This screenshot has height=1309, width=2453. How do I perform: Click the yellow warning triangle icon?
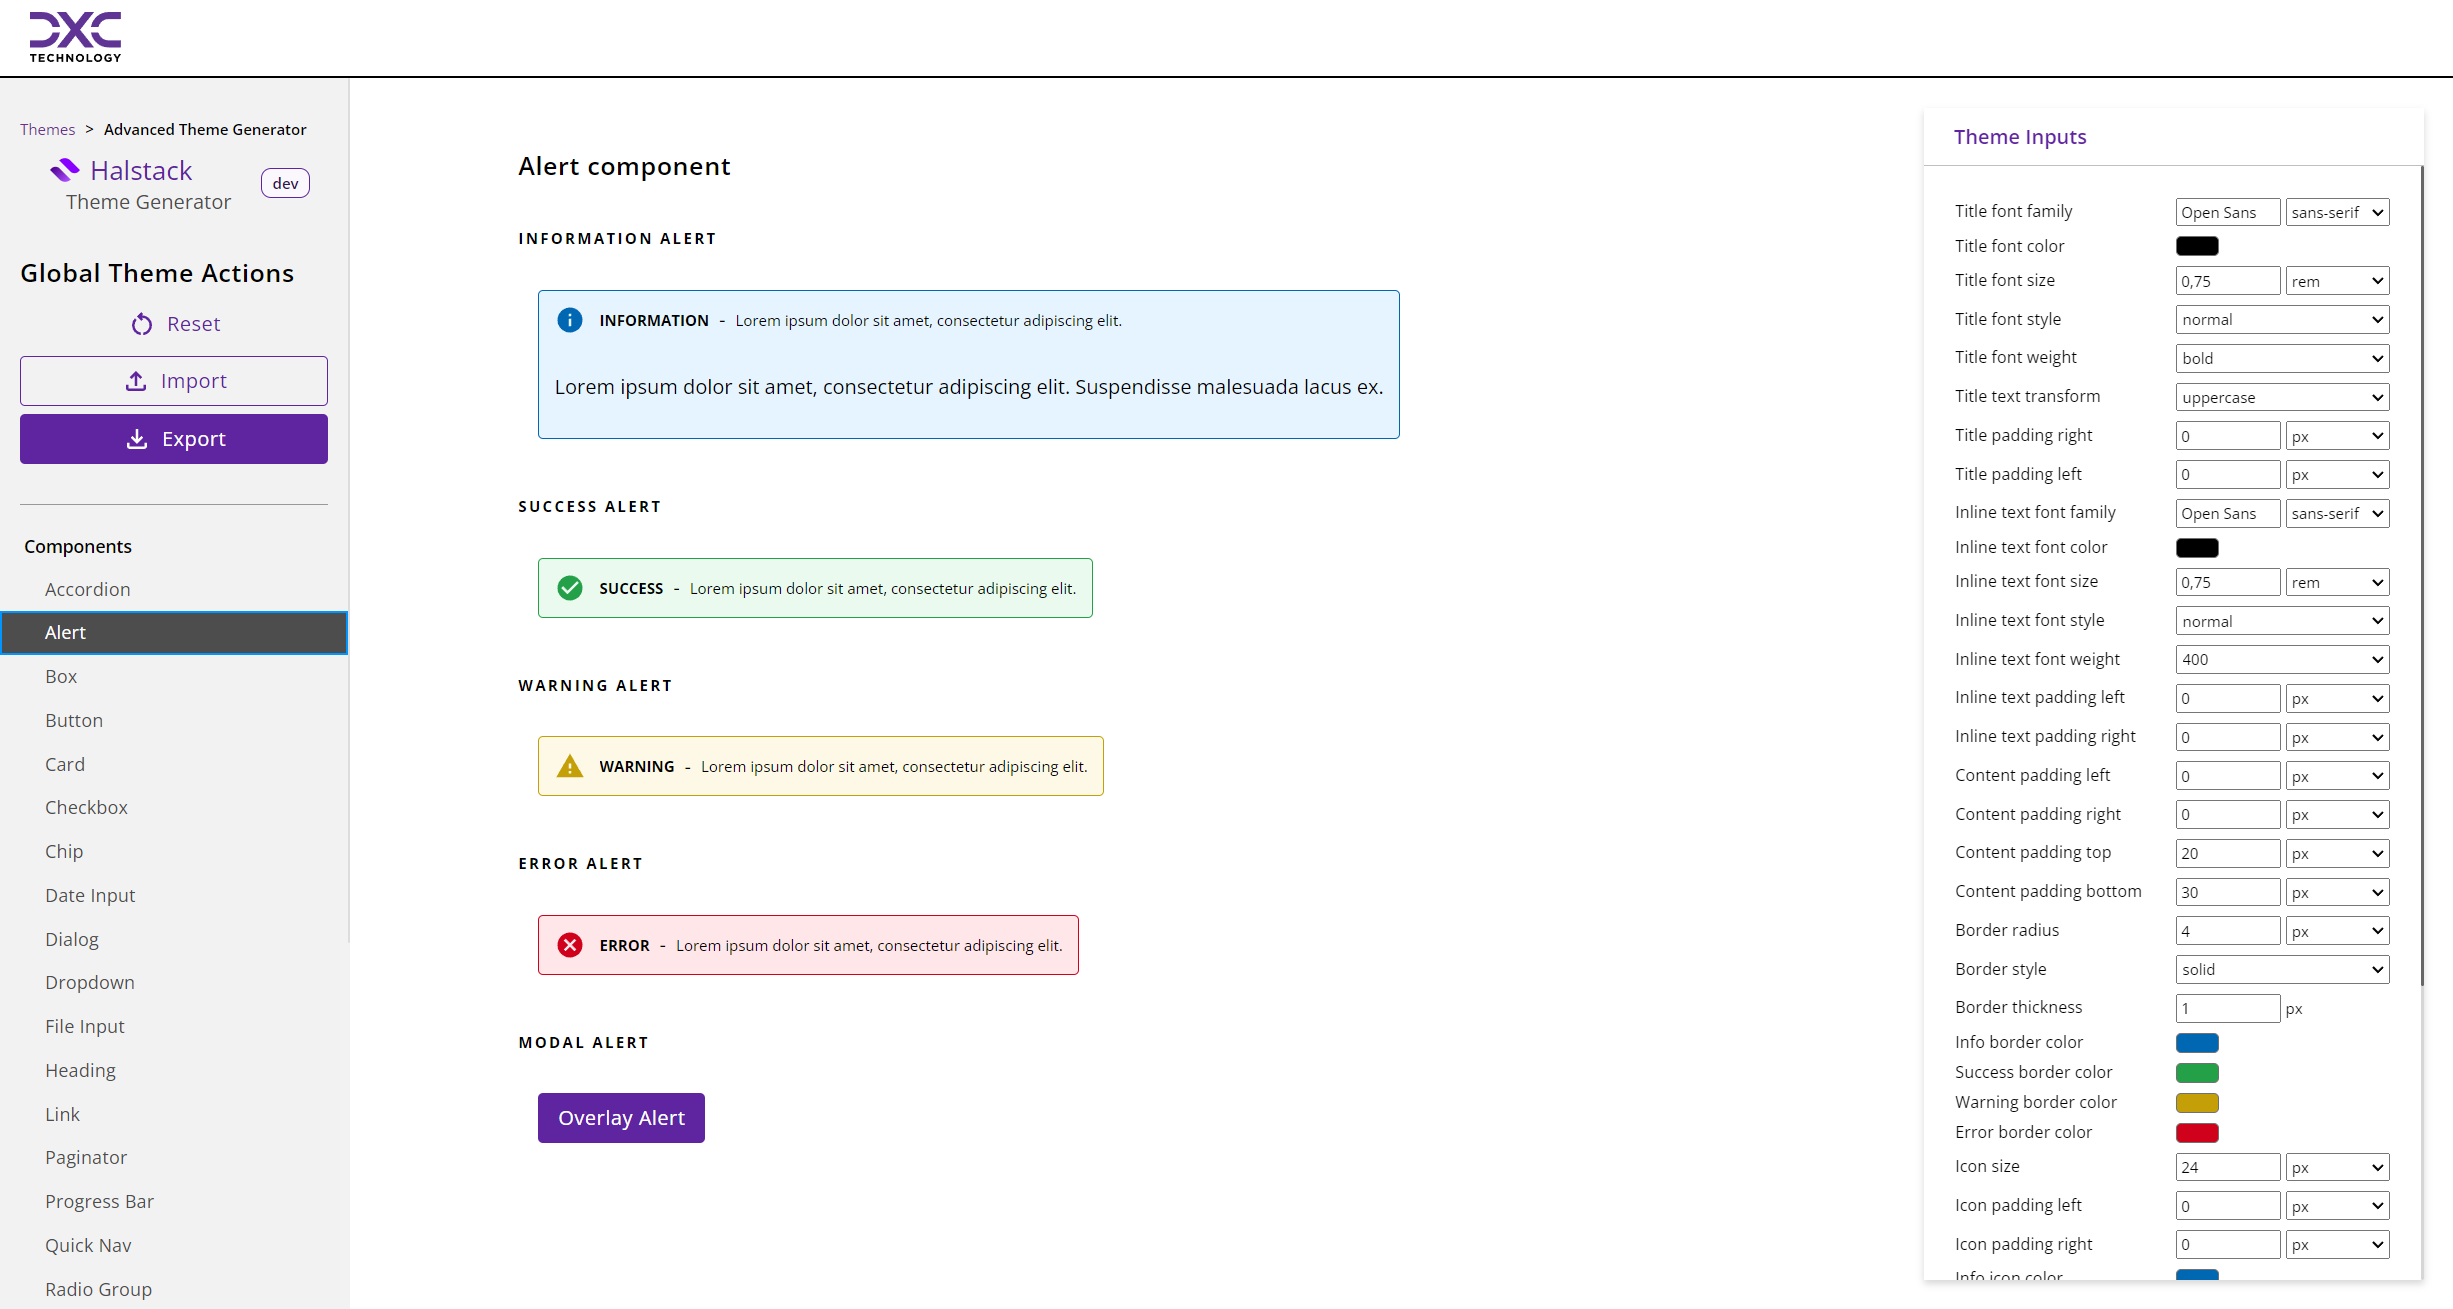pyautogui.click(x=570, y=767)
